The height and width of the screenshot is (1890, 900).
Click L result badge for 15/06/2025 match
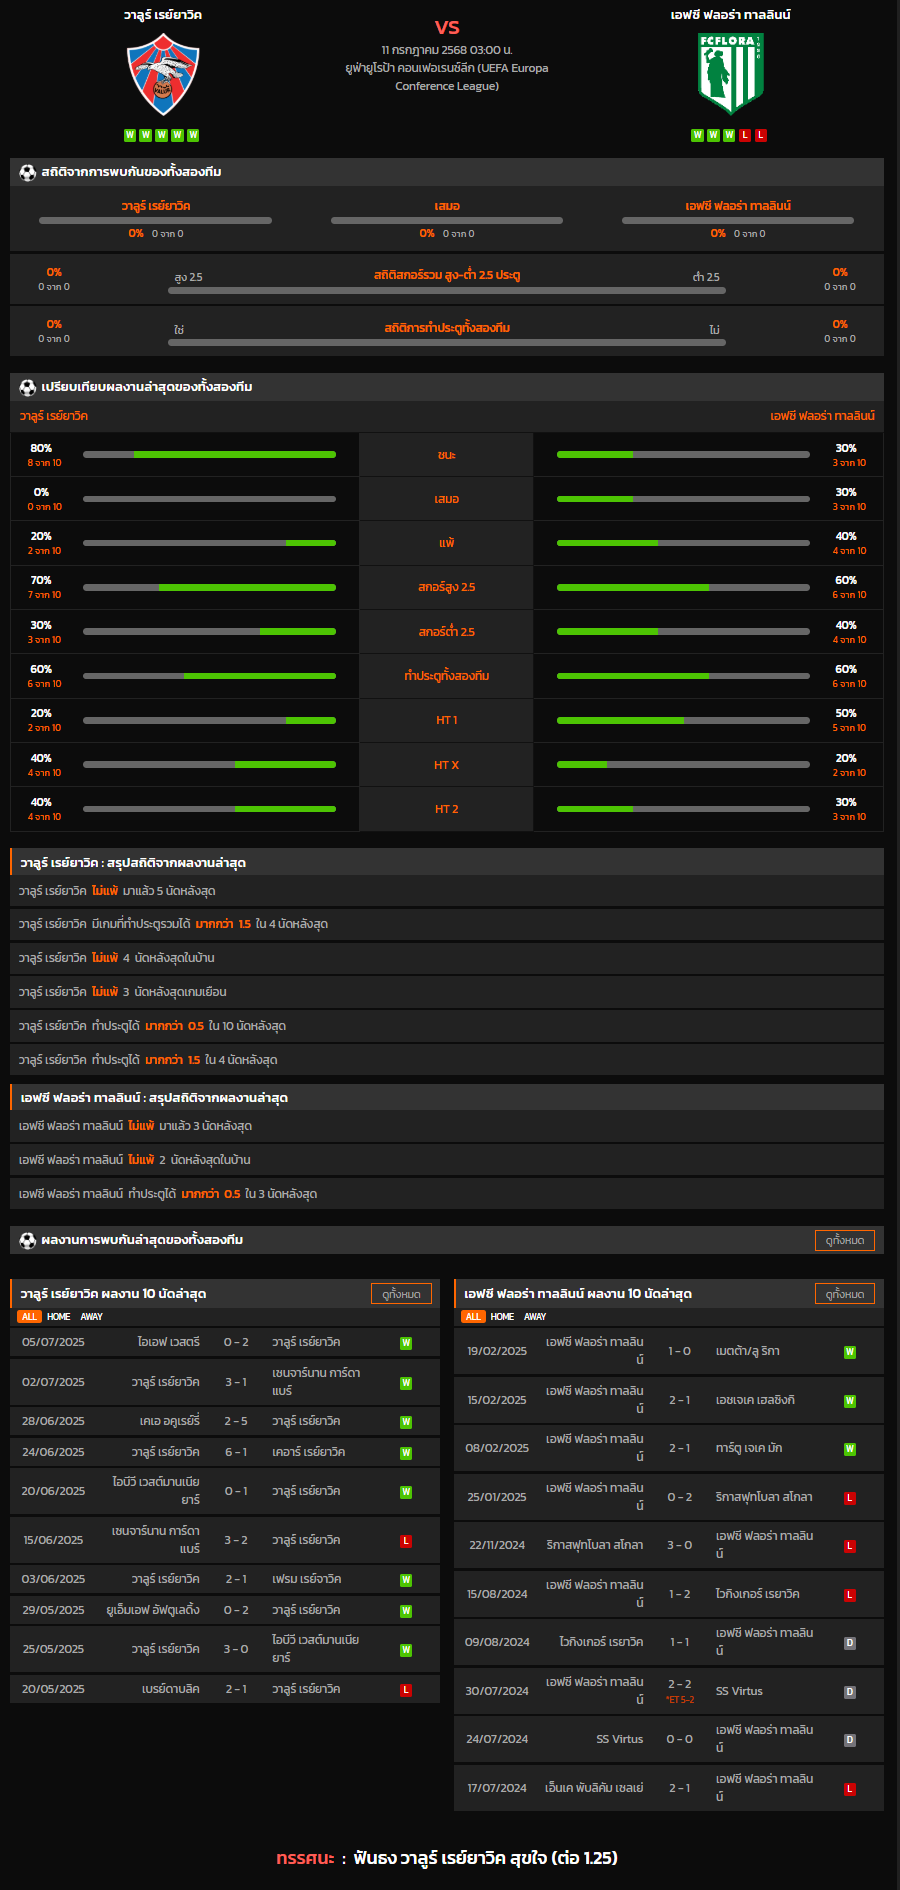(406, 1541)
